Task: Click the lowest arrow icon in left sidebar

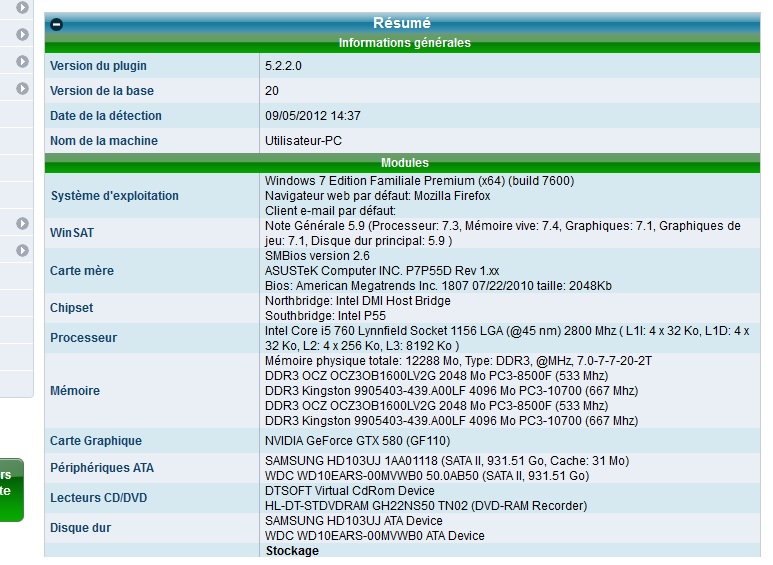Action: coord(22,251)
